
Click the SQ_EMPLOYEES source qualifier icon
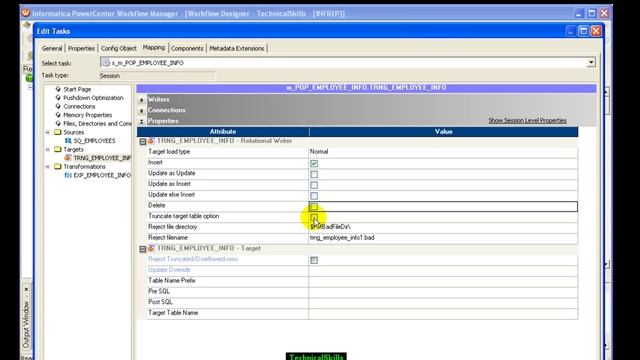[x=68, y=141]
